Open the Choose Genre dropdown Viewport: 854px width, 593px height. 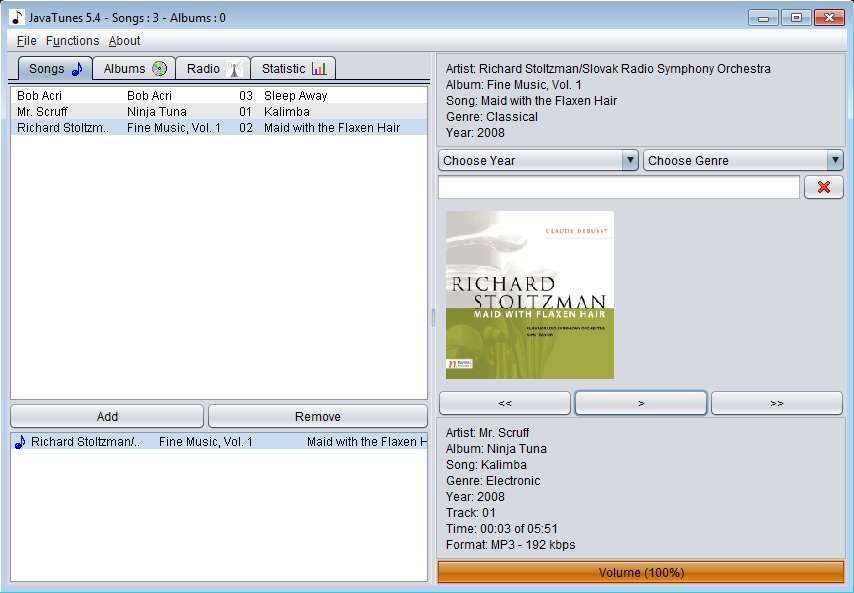tap(743, 161)
